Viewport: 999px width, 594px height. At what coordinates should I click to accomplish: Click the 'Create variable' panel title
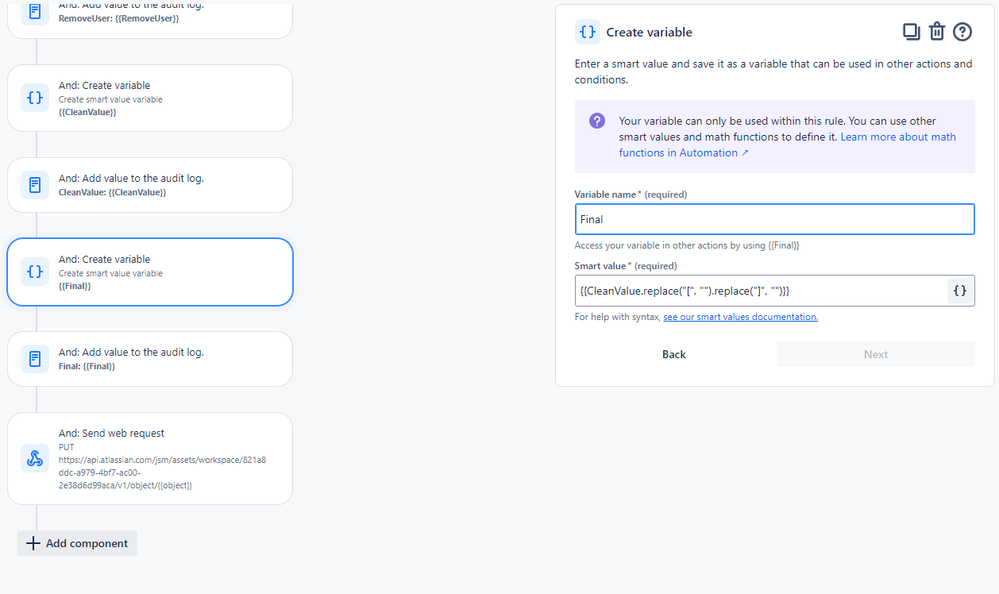click(x=649, y=32)
